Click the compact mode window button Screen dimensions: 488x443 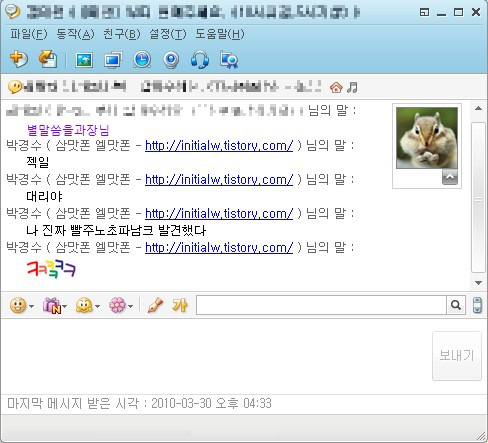tap(424, 13)
